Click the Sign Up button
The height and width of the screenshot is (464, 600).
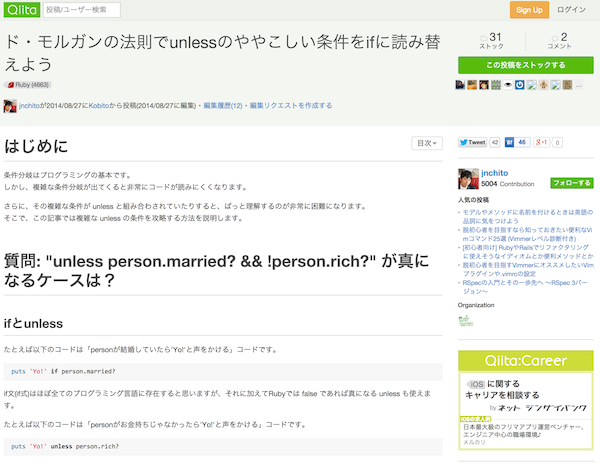click(x=529, y=10)
